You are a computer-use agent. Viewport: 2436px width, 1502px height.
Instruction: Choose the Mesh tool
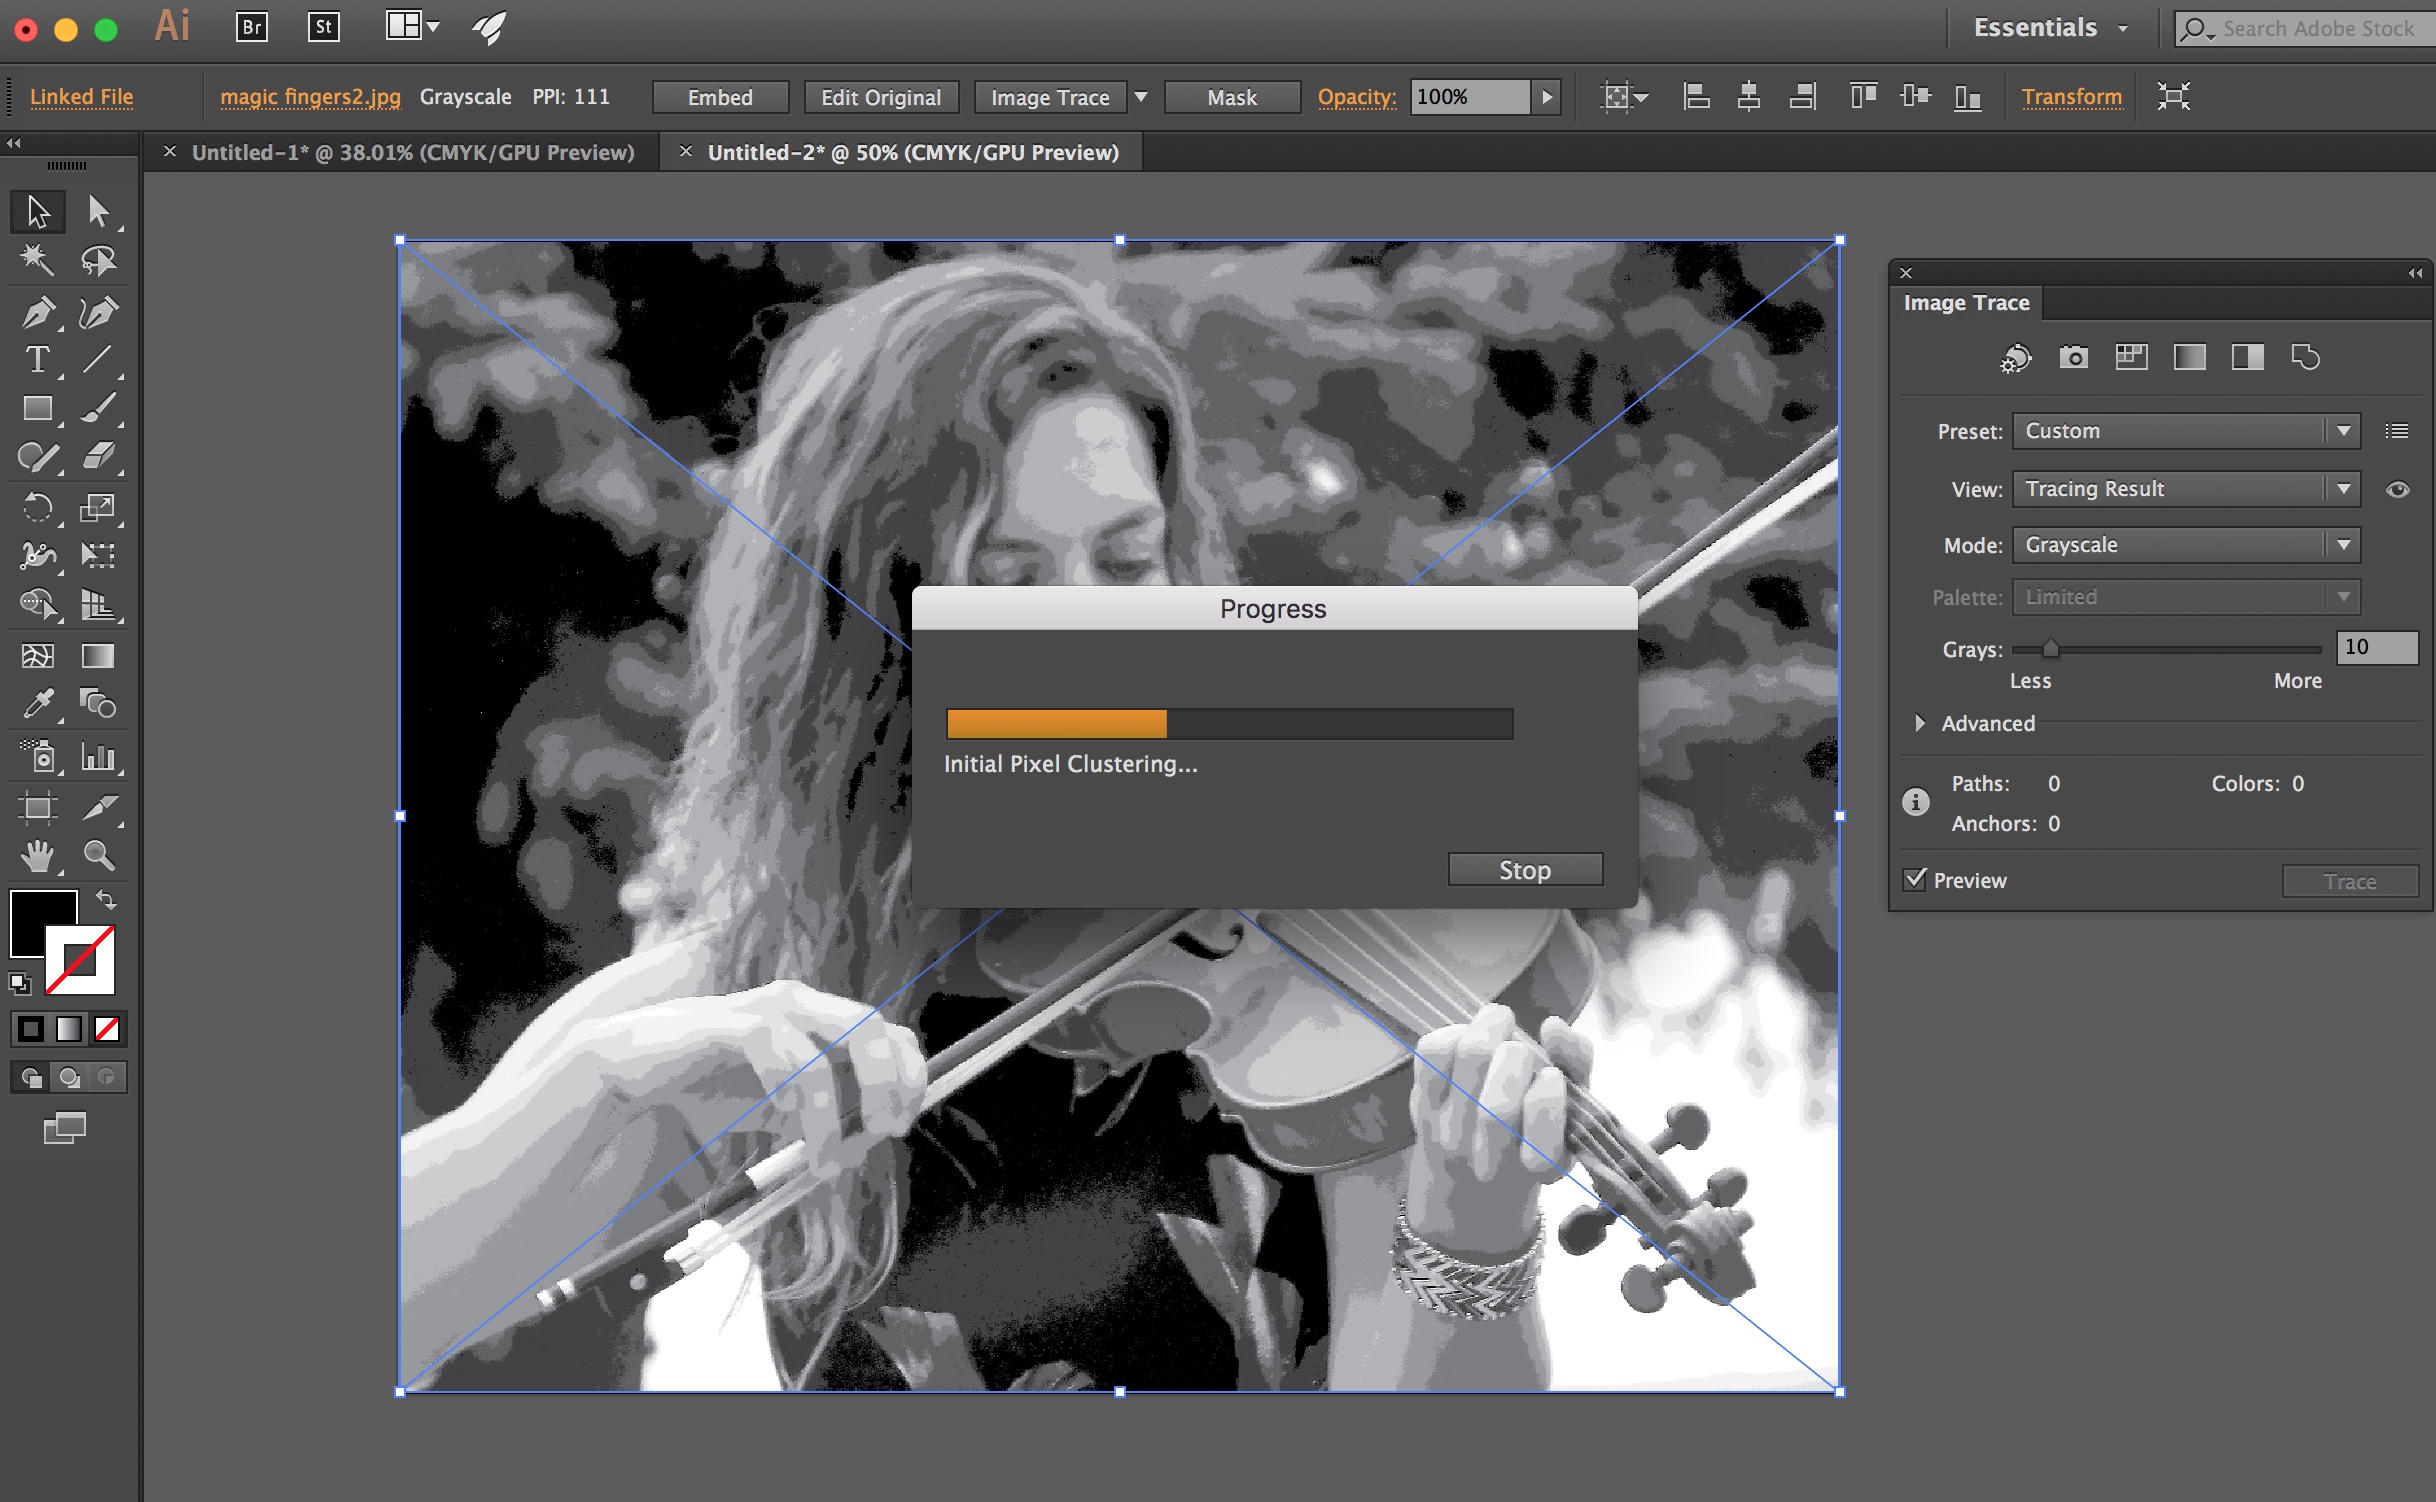point(38,656)
